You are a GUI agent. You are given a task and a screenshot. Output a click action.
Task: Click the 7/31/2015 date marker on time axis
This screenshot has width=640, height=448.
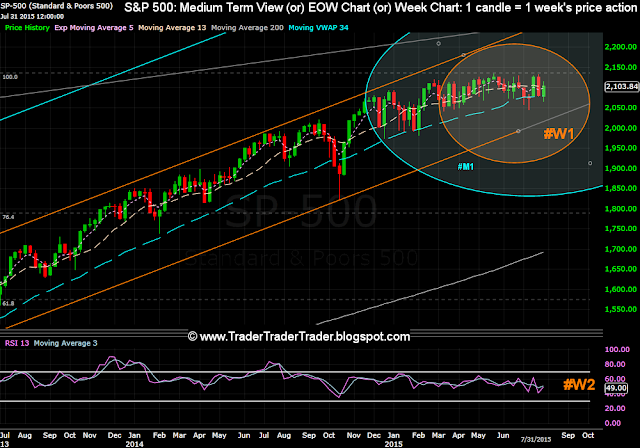(536, 440)
